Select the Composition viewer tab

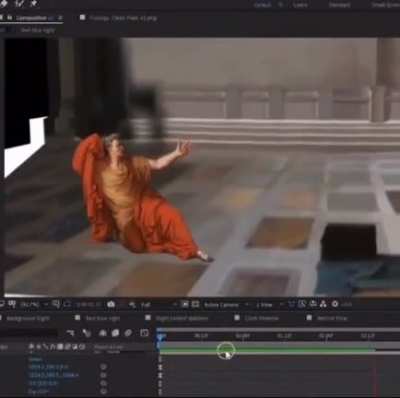coord(31,18)
